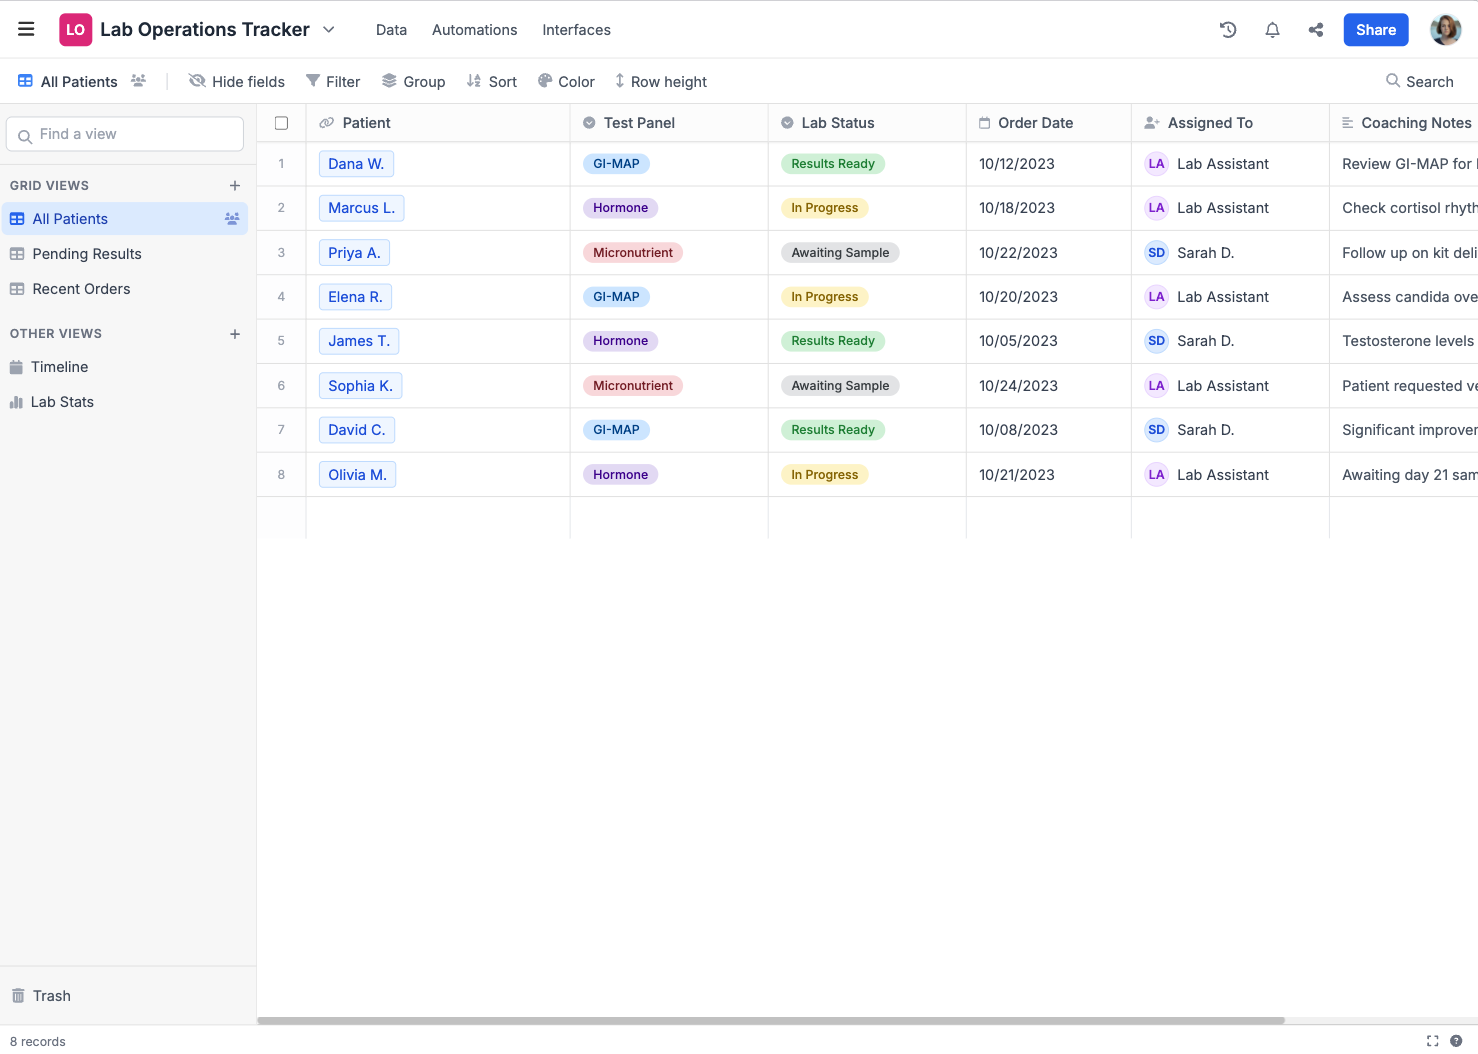Select the All Patients view in sidebar

coord(125,219)
